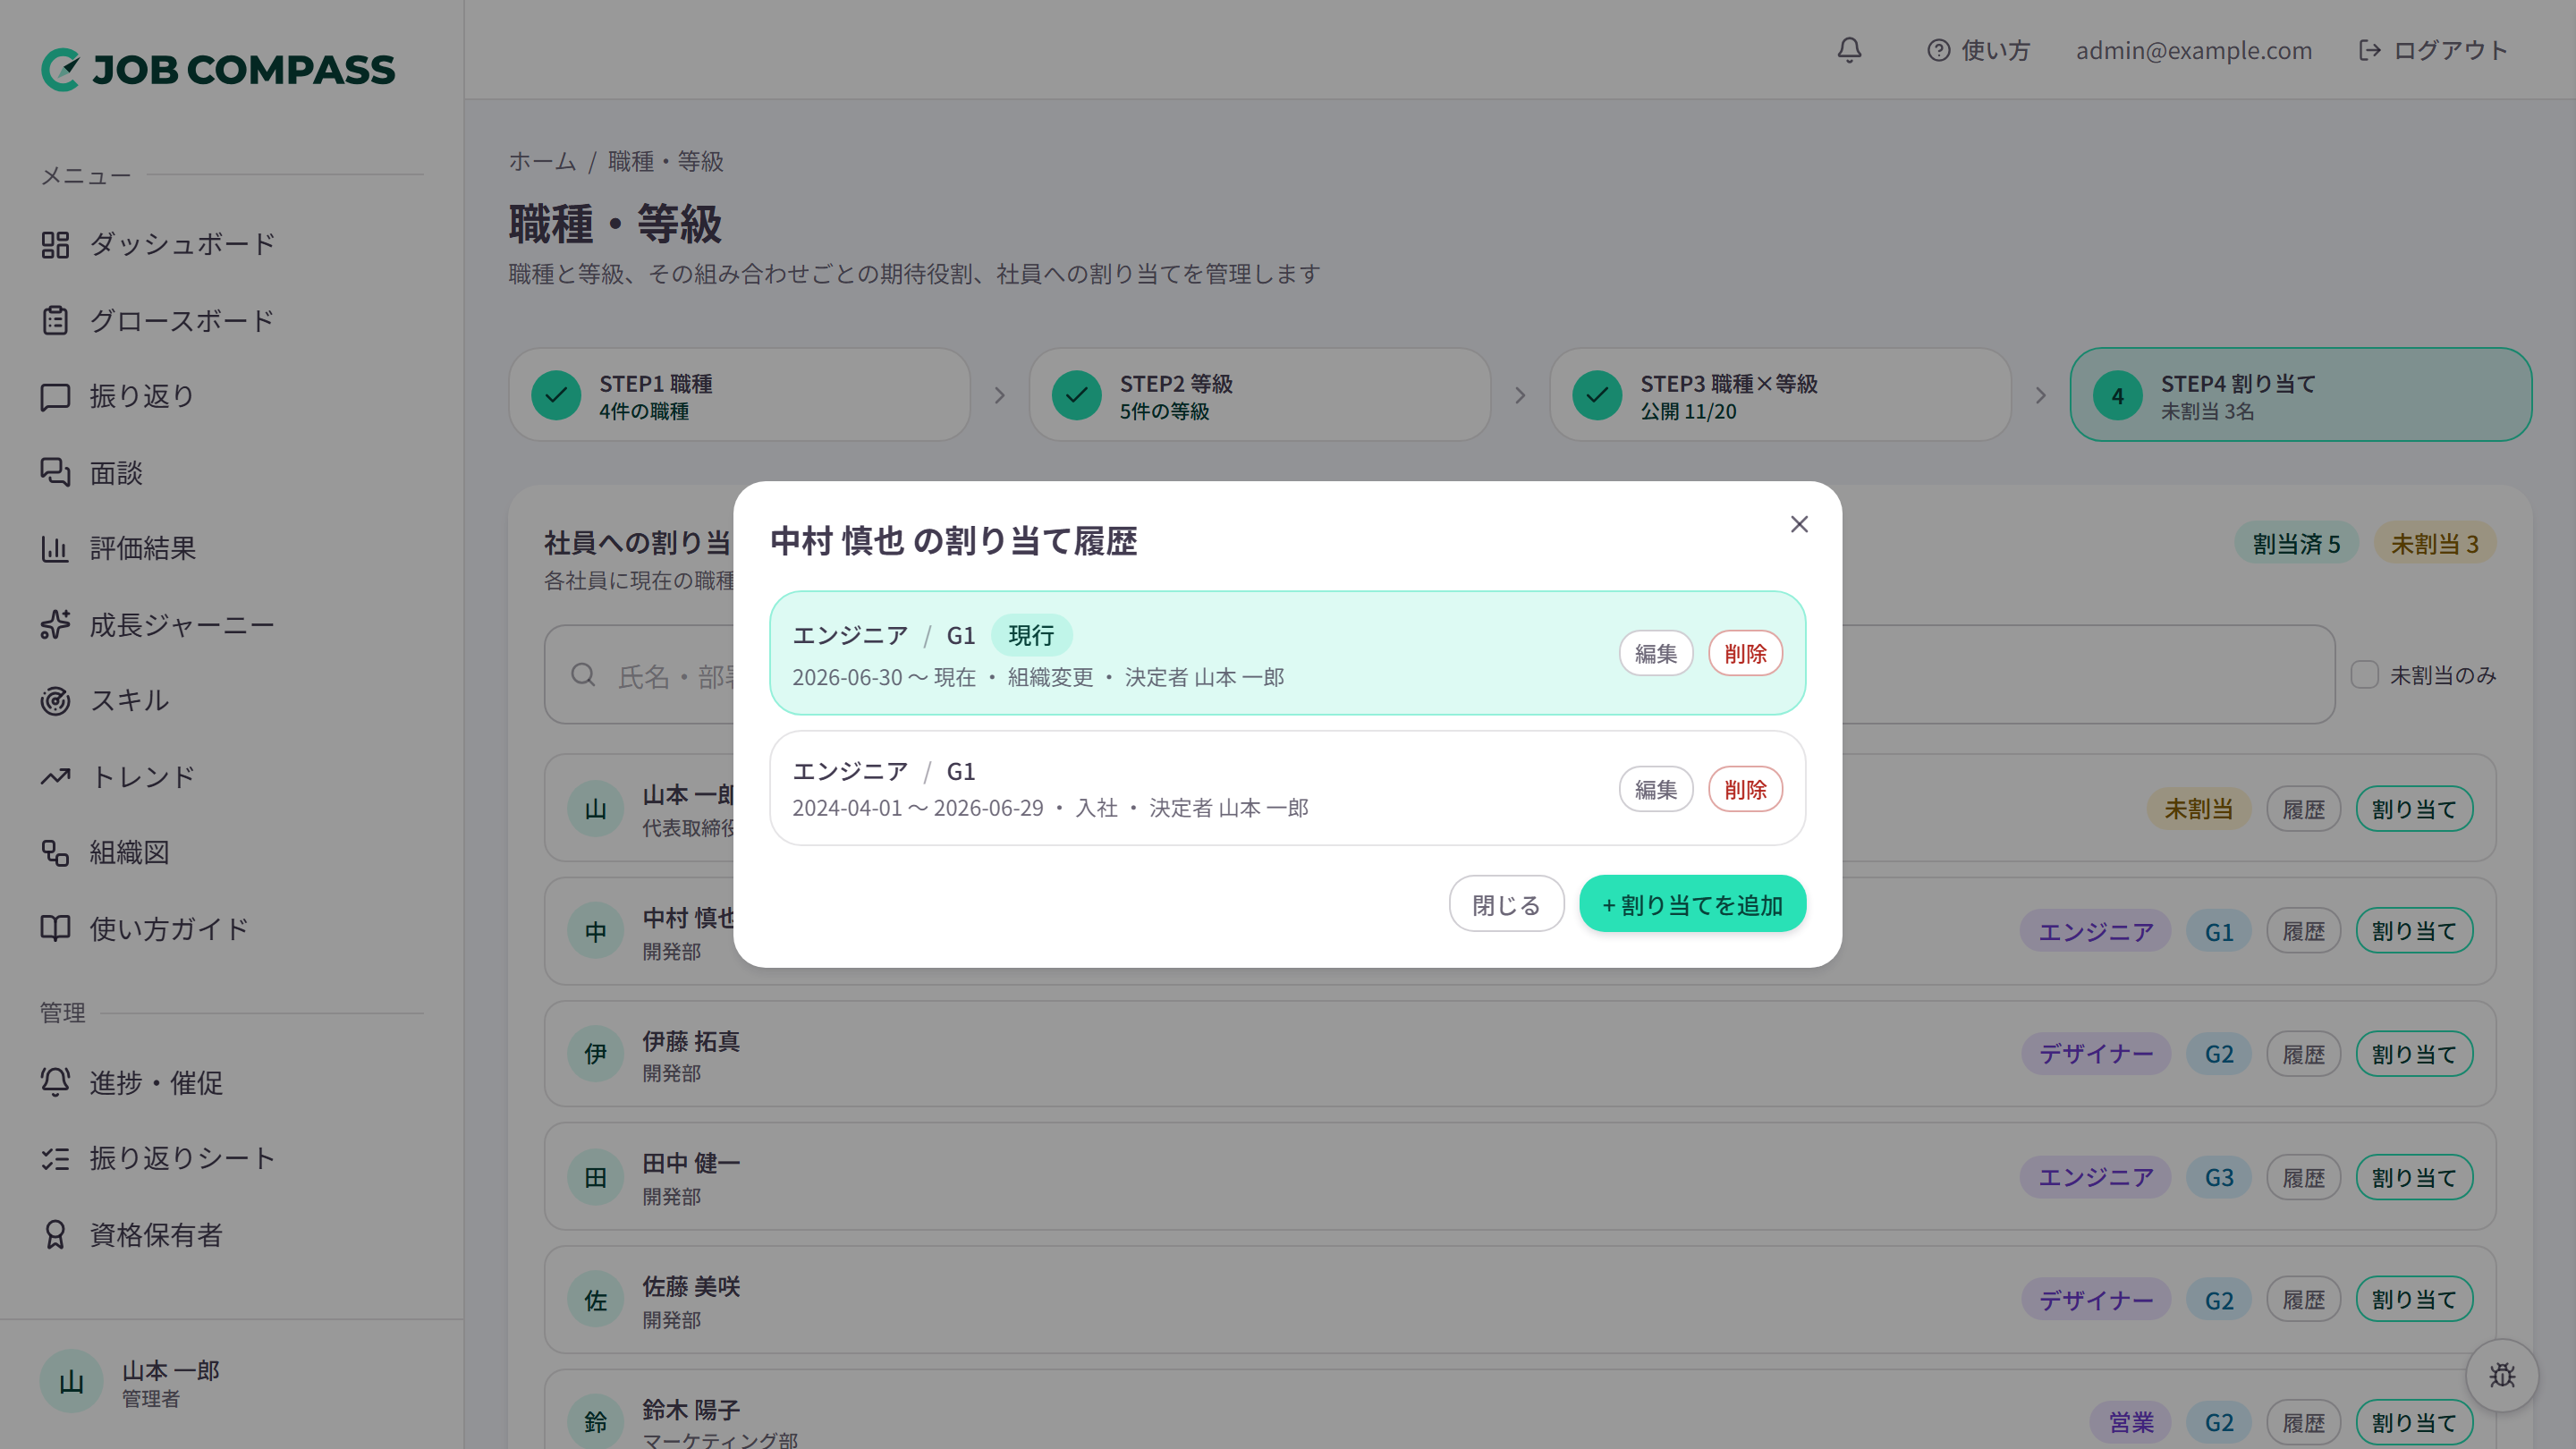2576x1449 pixels.
Task: Click the 評価結果 chart icon
Action: pyautogui.click(x=55, y=548)
